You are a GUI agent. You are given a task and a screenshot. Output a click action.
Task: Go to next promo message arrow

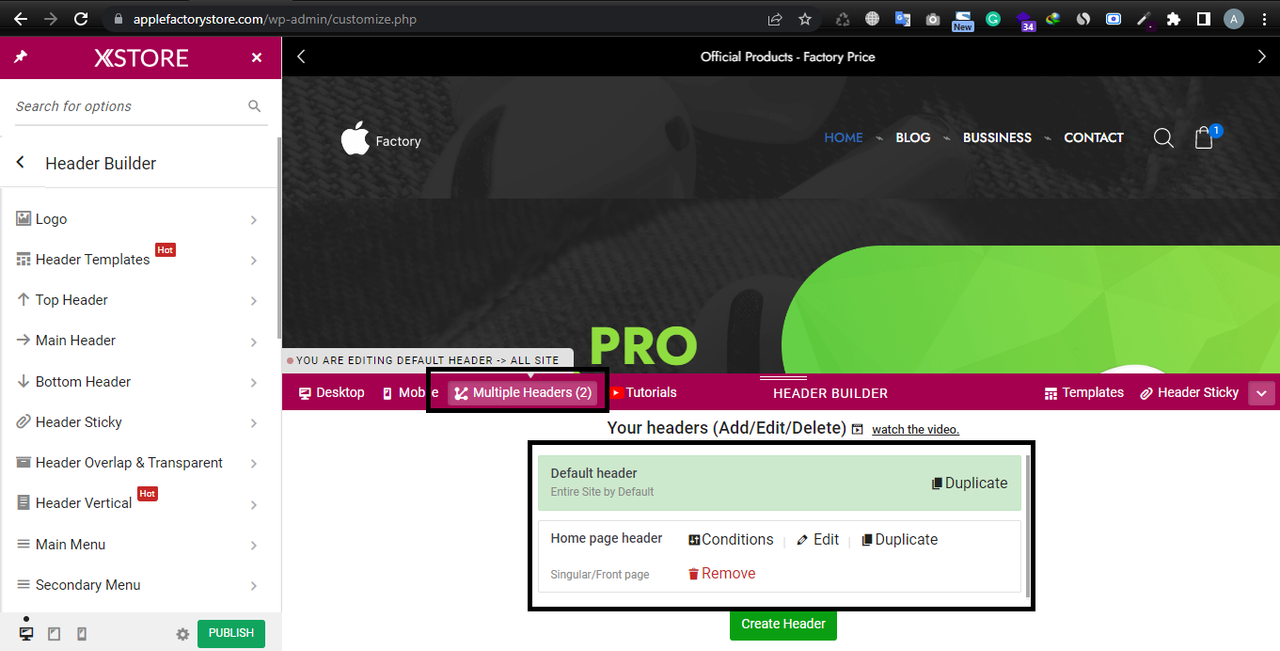[x=1261, y=57]
